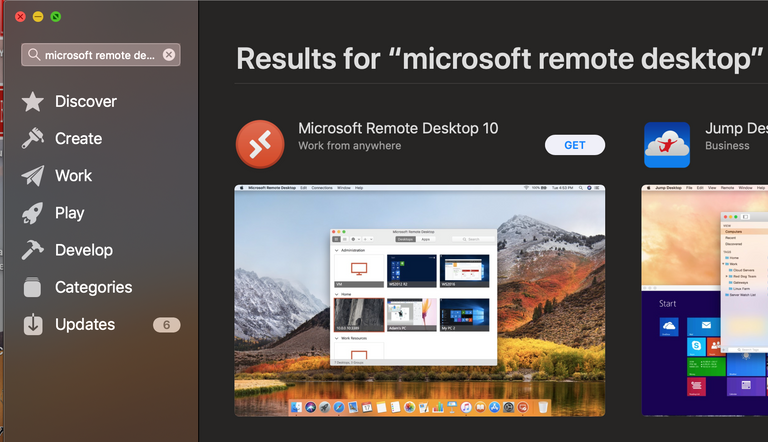The width and height of the screenshot is (768, 442).
Task: Open Microsoft Remote Desktop 10 title
Action: pos(398,128)
